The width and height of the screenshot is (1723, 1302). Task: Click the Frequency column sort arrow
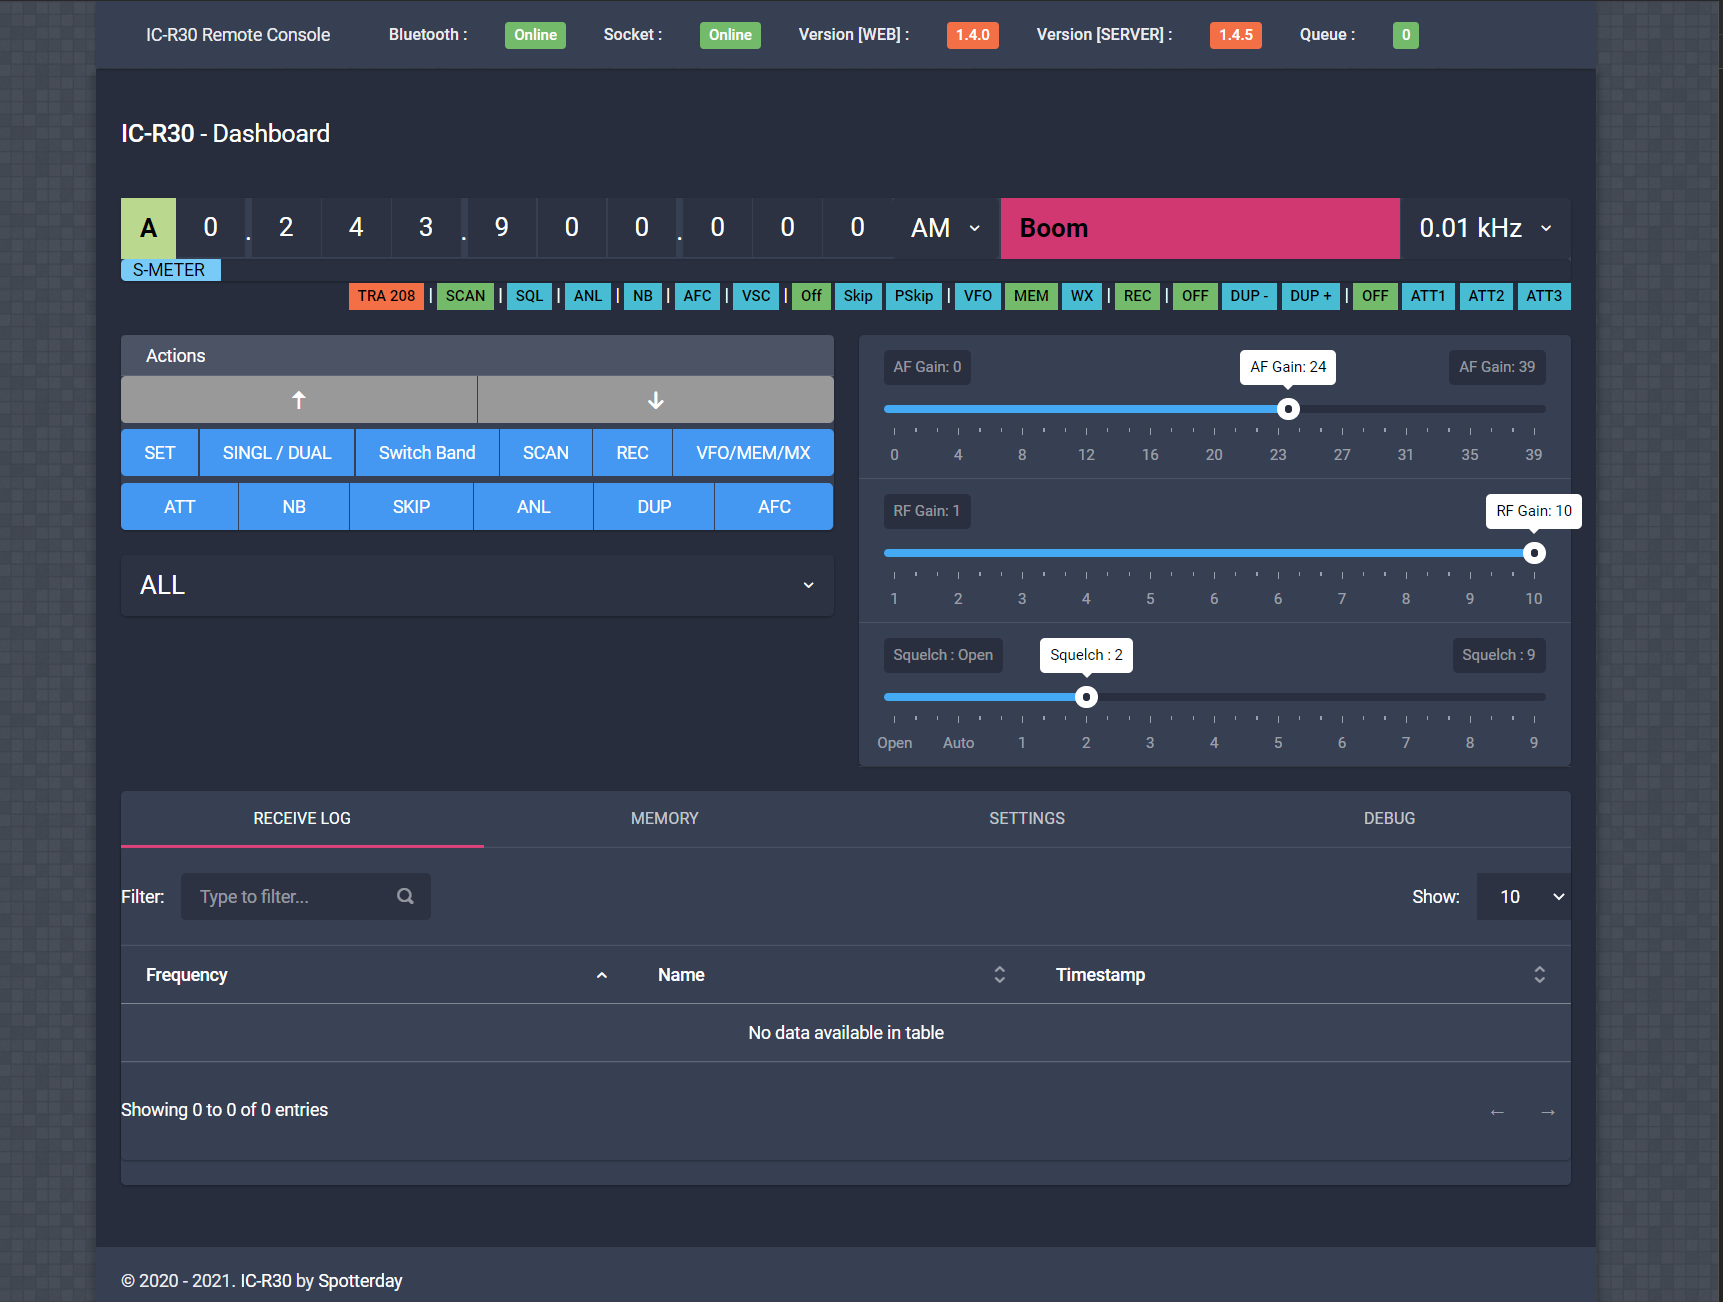point(601,974)
